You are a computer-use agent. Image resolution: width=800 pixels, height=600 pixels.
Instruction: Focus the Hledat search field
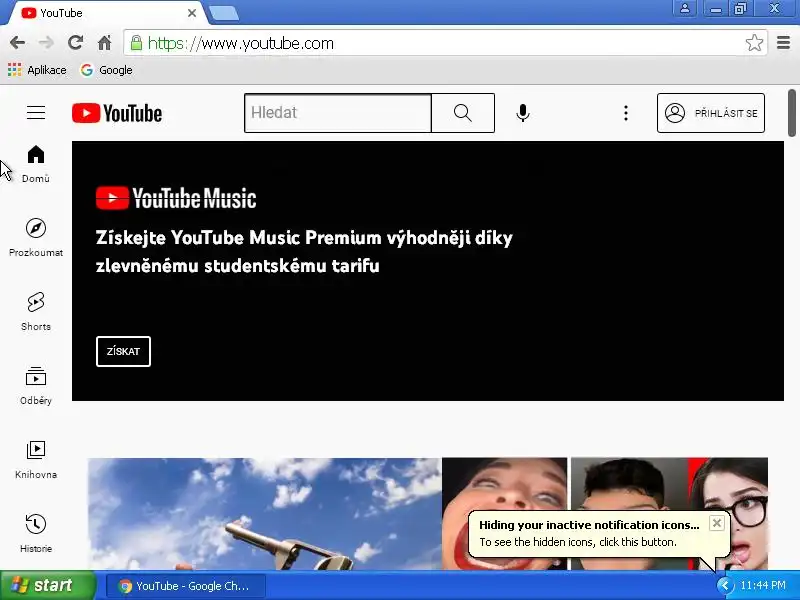pos(338,113)
